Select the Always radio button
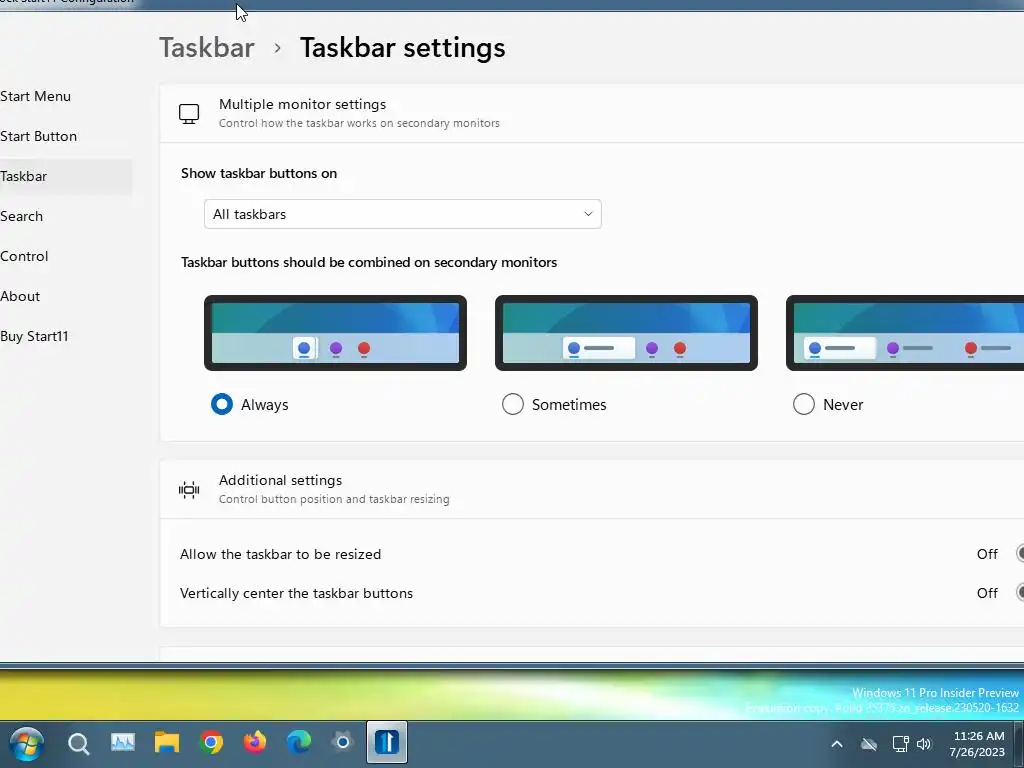This screenshot has width=1024, height=768. coord(222,404)
